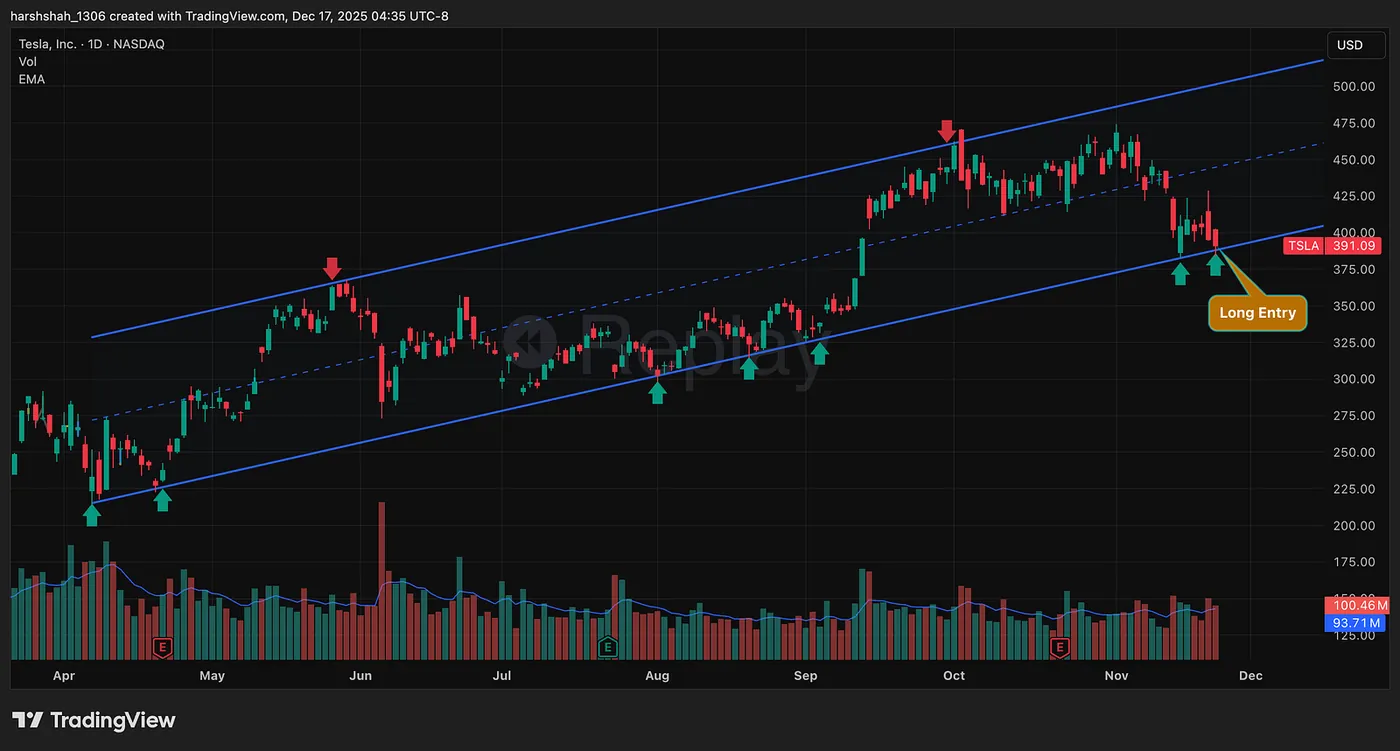Click the 125.00 price axis label
1400x751 pixels.
point(1353,636)
